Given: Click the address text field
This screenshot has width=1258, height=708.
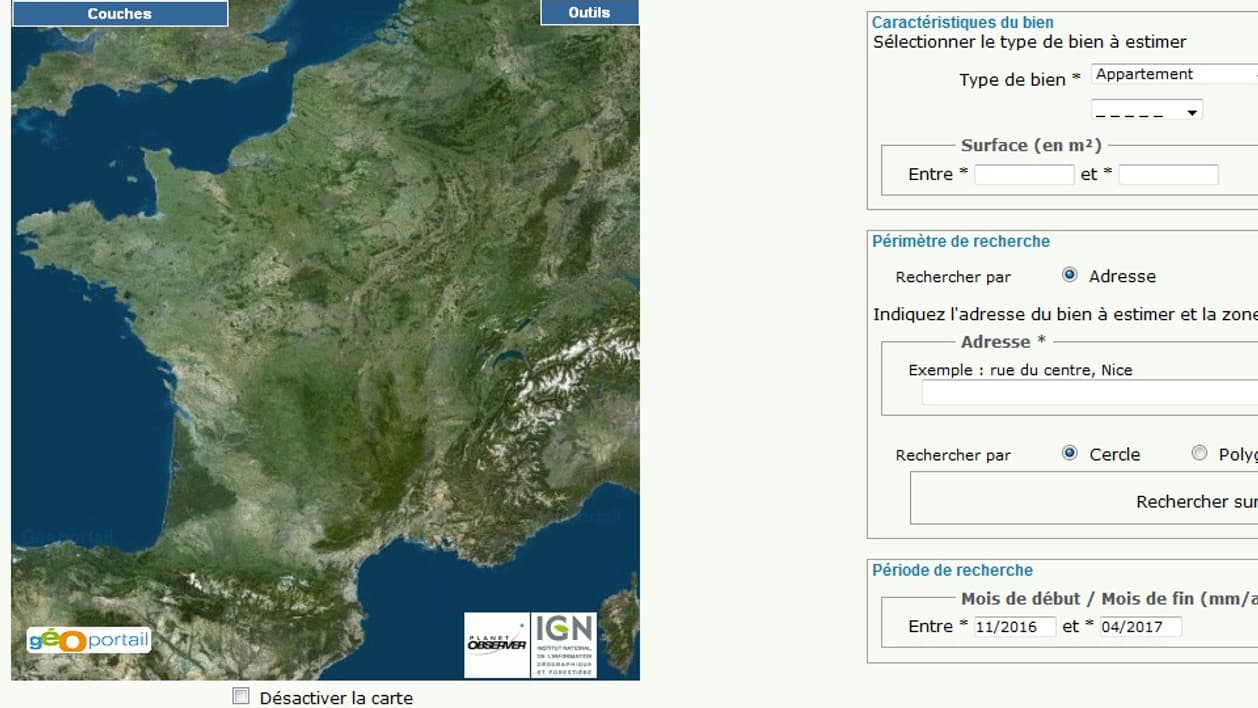Looking at the screenshot, I should pyautogui.click(x=1088, y=393).
